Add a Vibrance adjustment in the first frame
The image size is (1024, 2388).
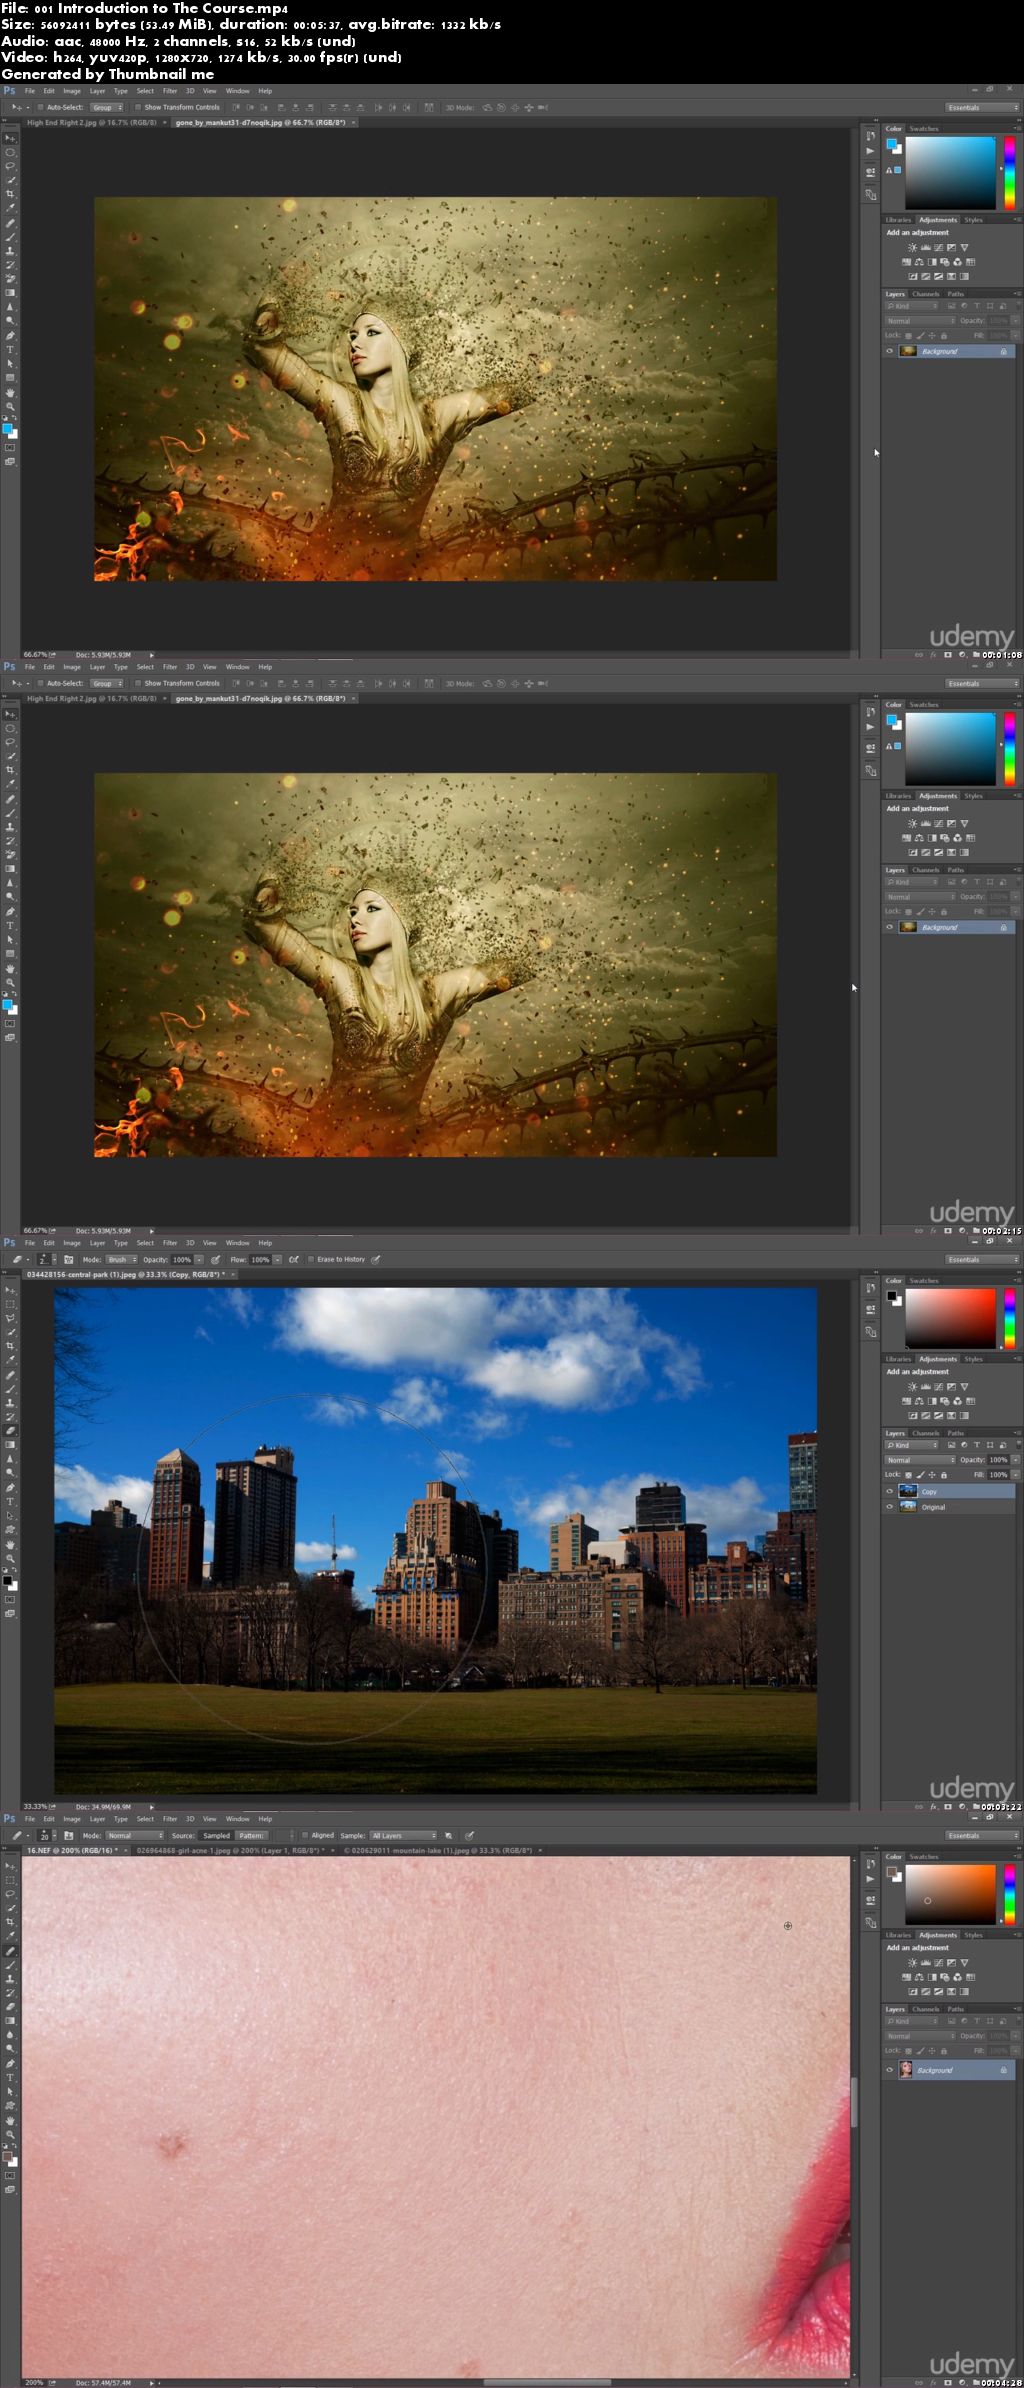pos(964,247)
